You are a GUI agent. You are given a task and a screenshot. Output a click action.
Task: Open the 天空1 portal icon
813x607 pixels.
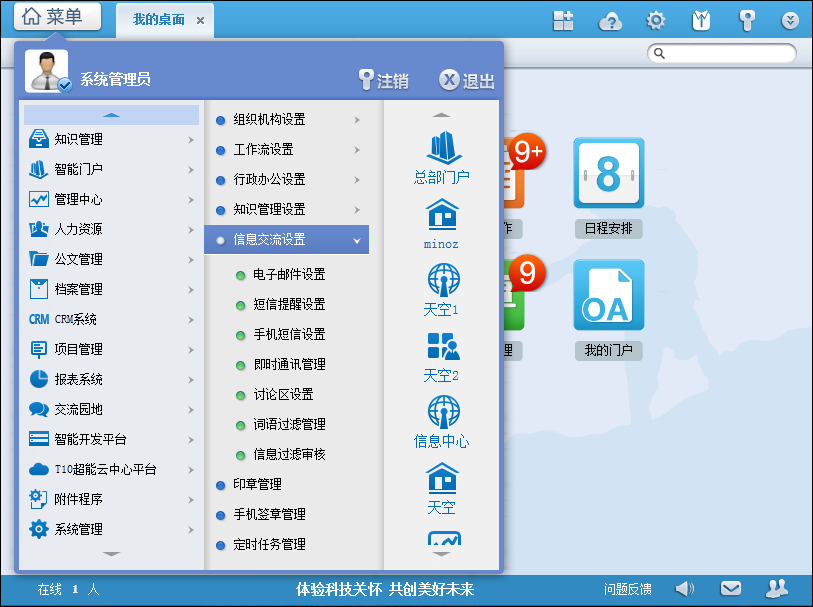pyautogui.click(x=443, y=279)
